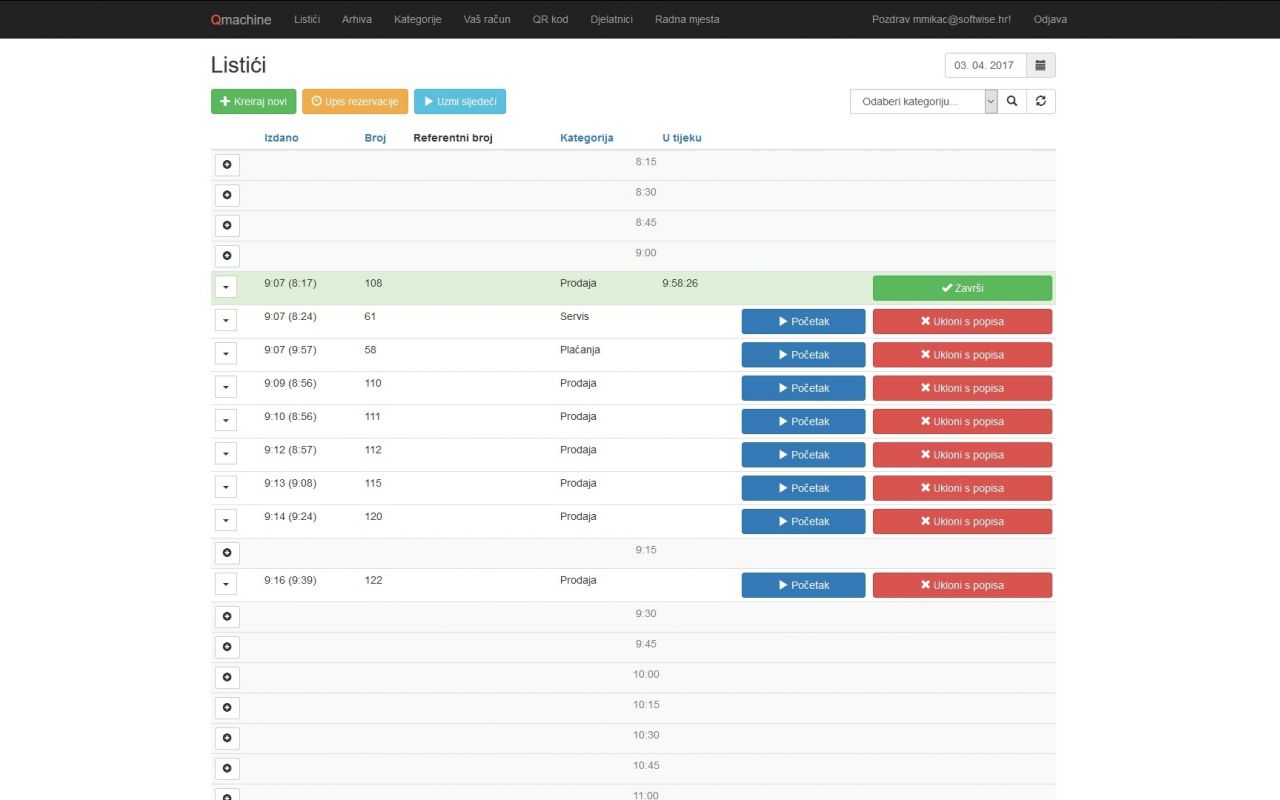Sort by the Kategorija column header
This screenshot has width=1280, height=800.
tap(587, 138)
